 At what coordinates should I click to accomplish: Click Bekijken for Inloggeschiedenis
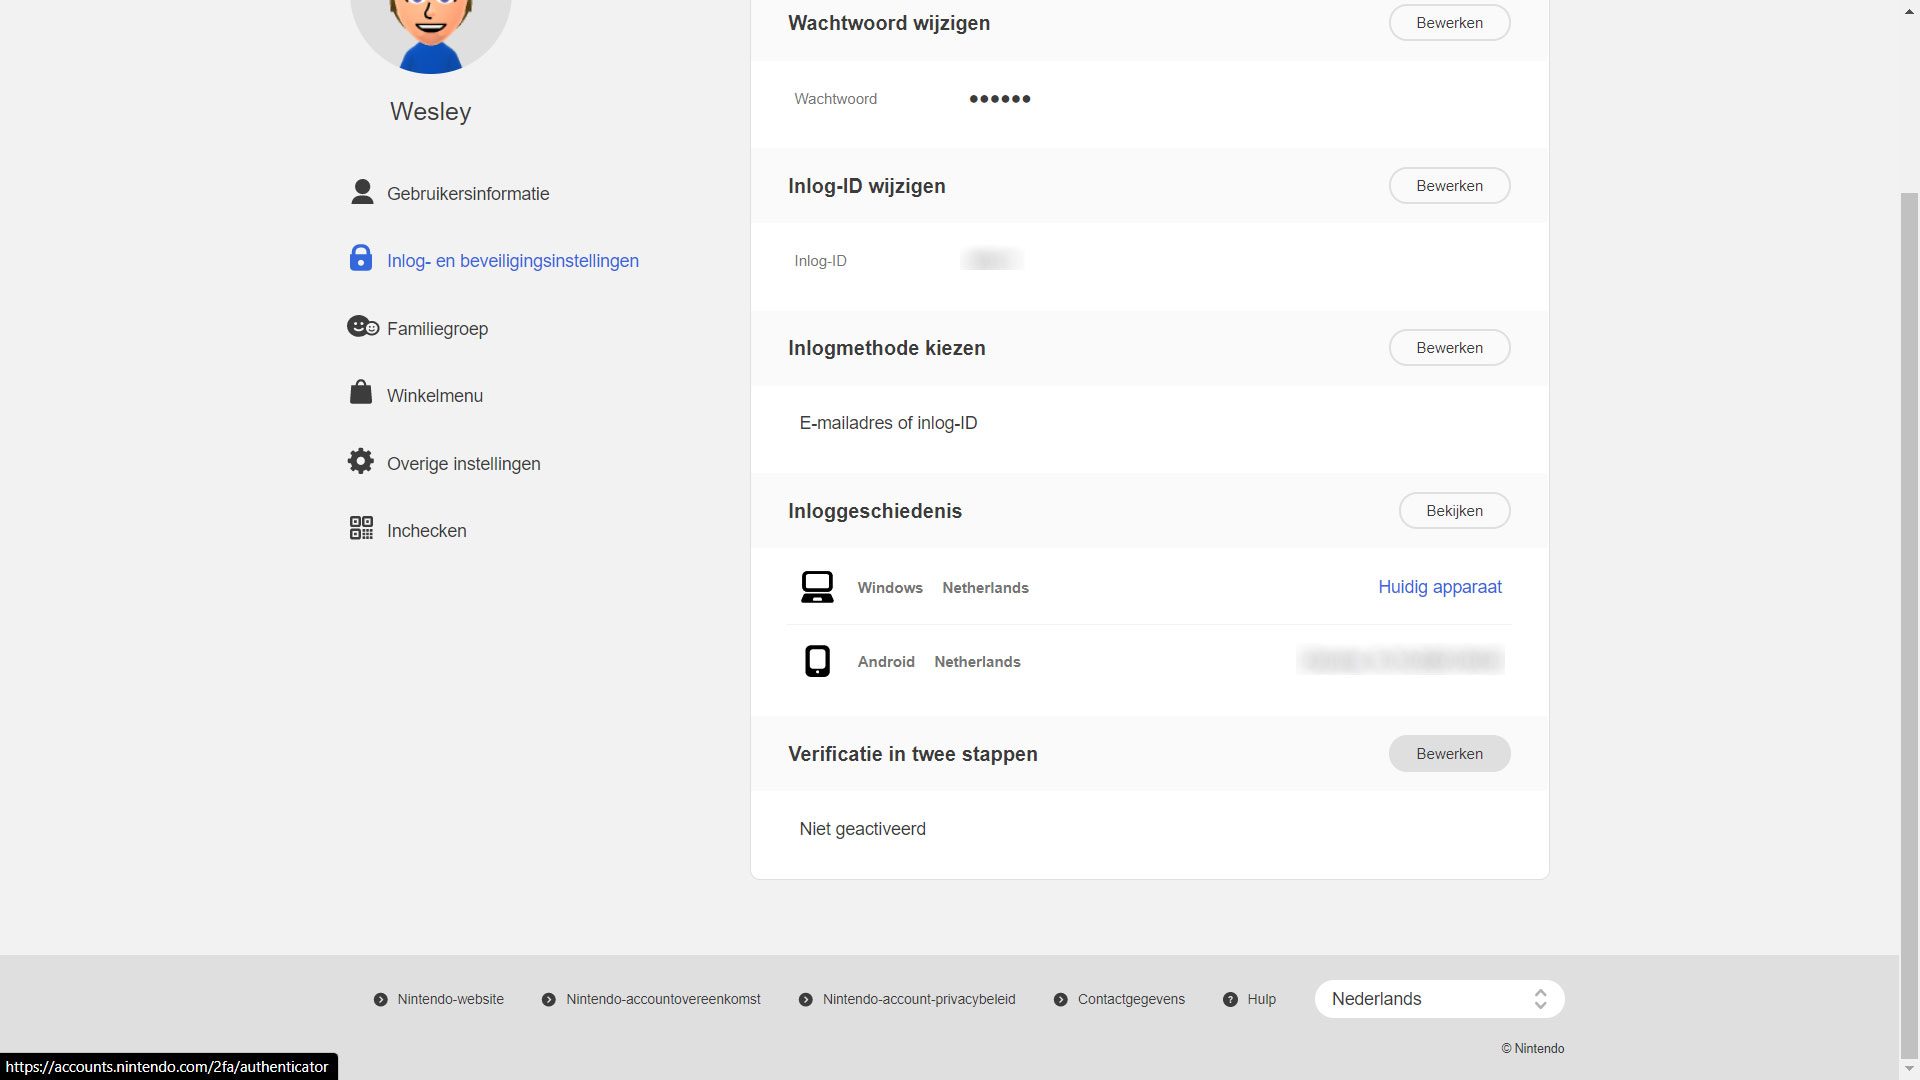pyautogui.click(x=1452, y=510)
